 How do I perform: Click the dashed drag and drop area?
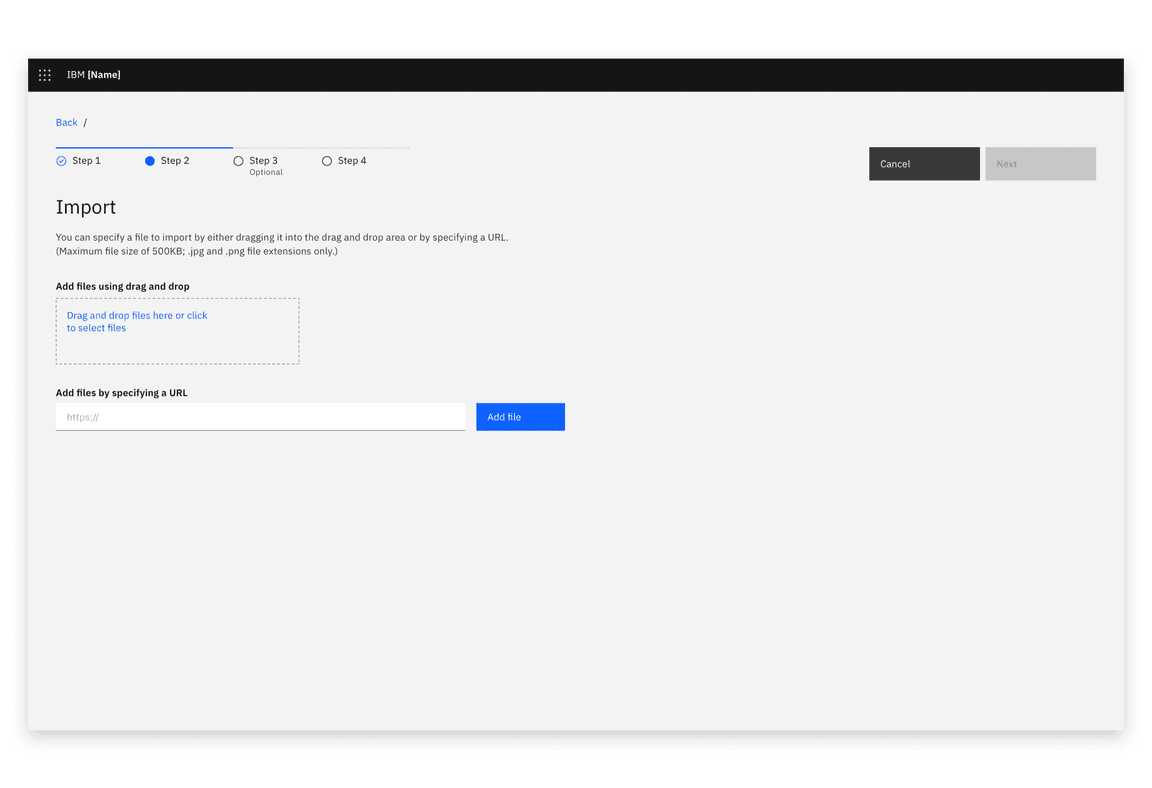click(177, 331)
